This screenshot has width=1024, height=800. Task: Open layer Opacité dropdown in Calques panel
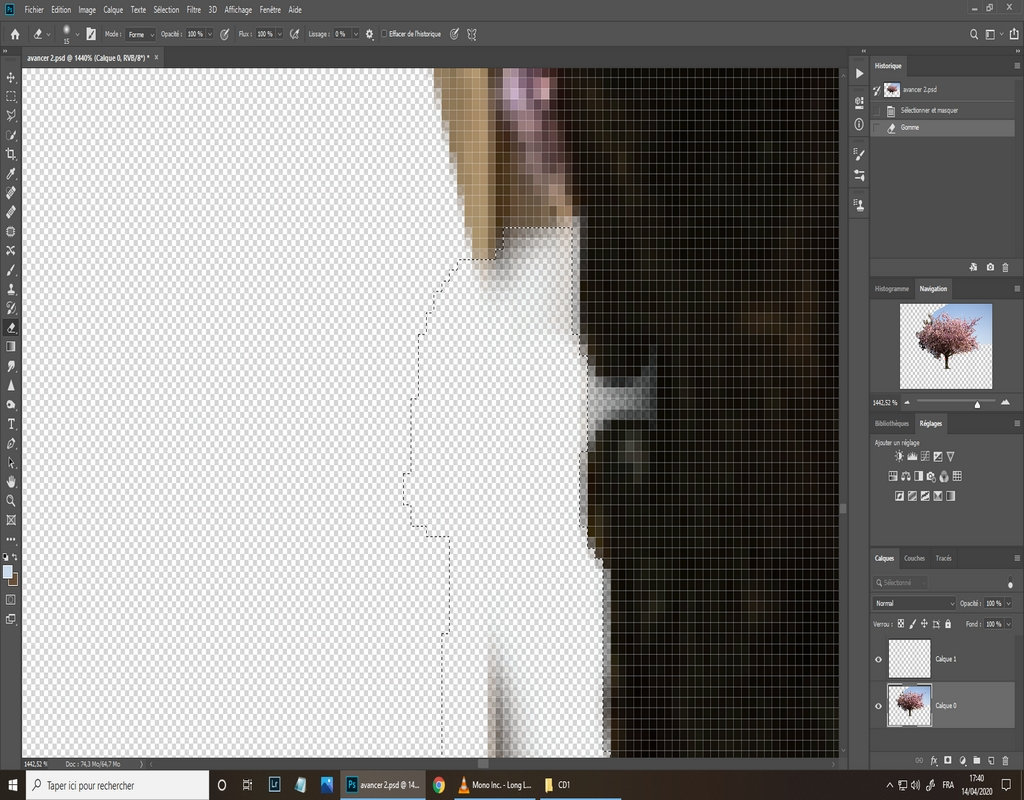pyautogui.click(x=1008, y=603)
